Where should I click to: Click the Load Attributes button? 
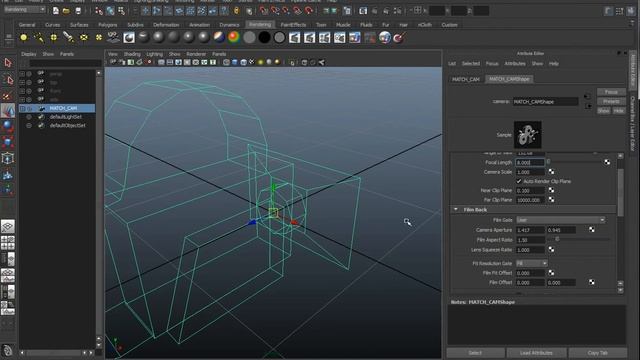pyautogui.click(x=536, y=353)
